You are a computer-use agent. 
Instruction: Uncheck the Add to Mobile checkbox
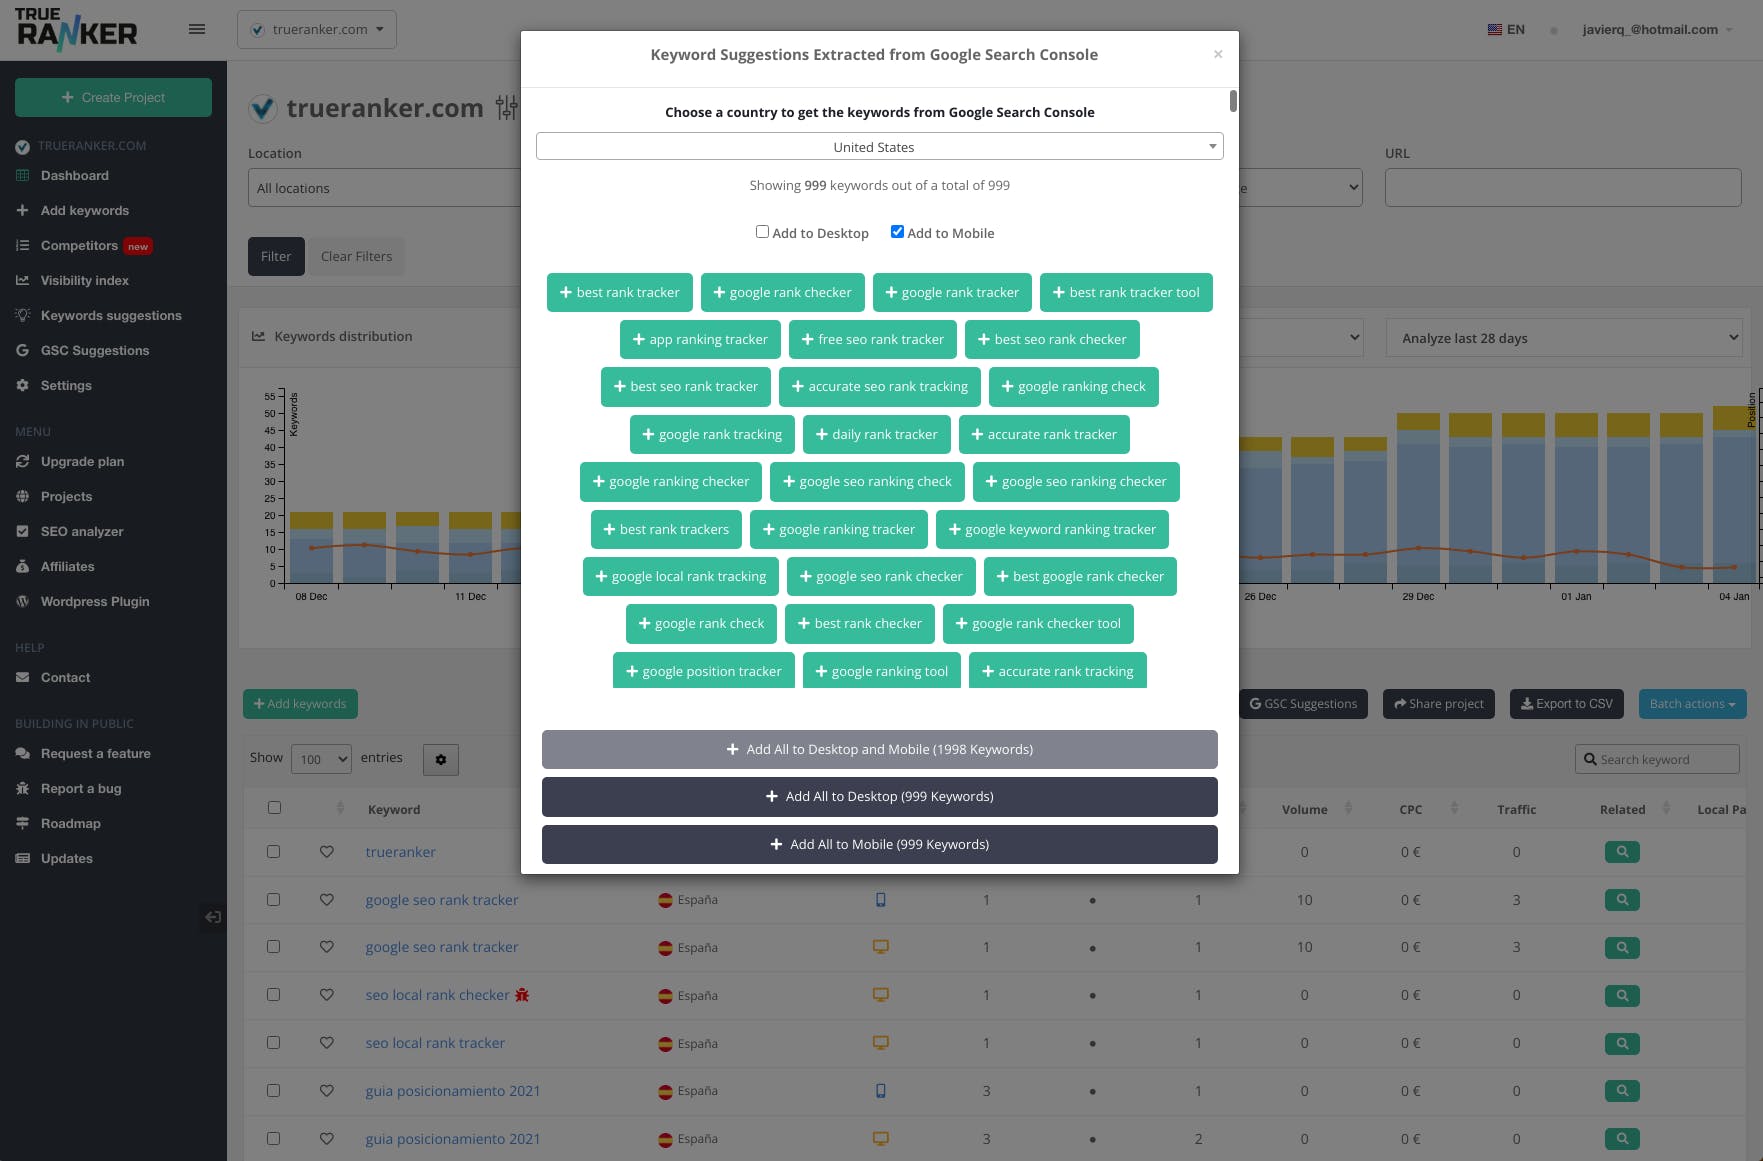pos(897,232)
